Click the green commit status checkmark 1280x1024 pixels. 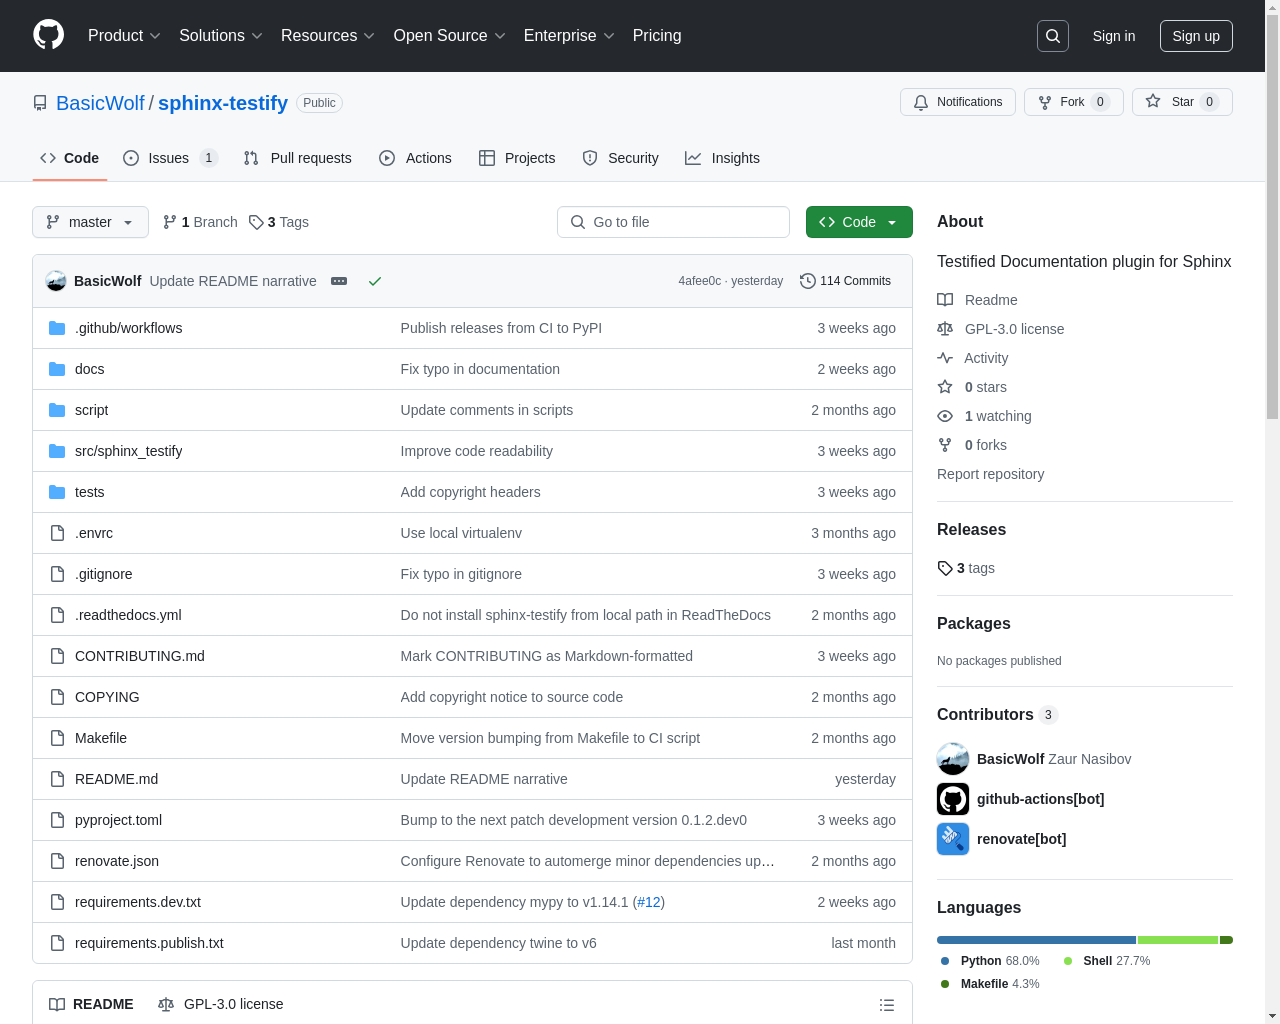(375, 281)
